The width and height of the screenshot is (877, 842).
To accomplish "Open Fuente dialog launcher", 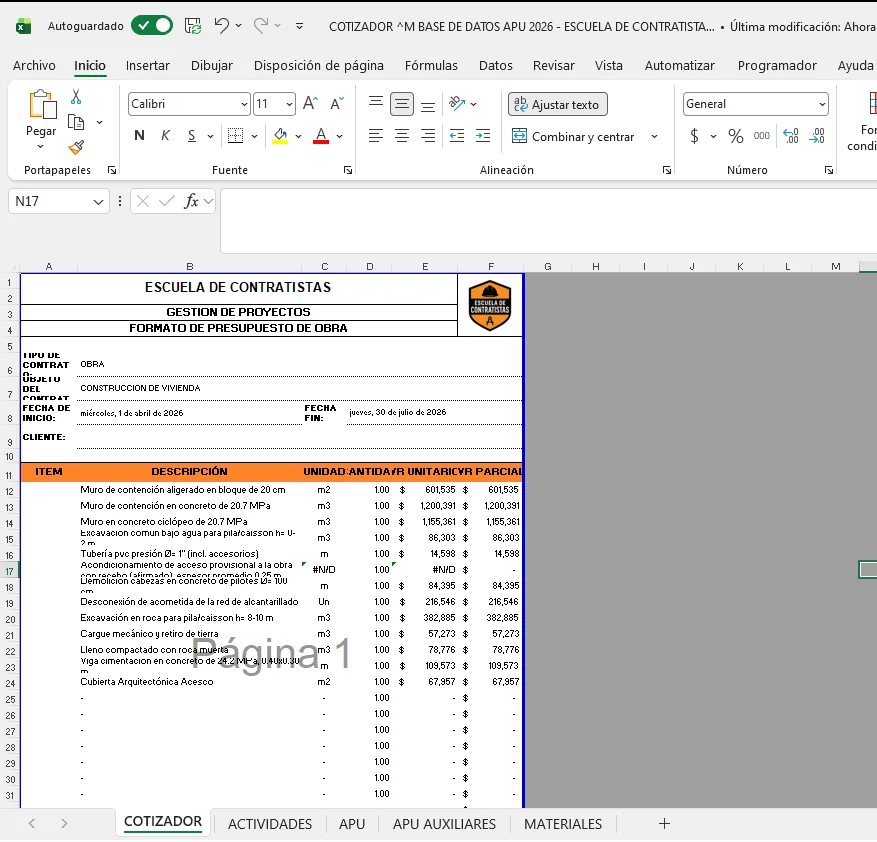I will click(x=348, y=170).
